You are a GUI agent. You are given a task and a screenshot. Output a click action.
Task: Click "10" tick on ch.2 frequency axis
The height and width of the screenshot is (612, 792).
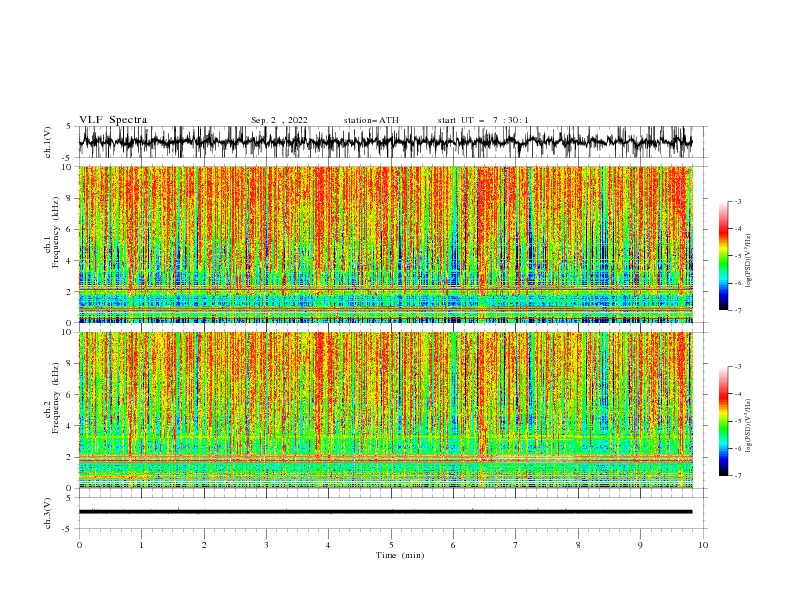coord(66,332)
